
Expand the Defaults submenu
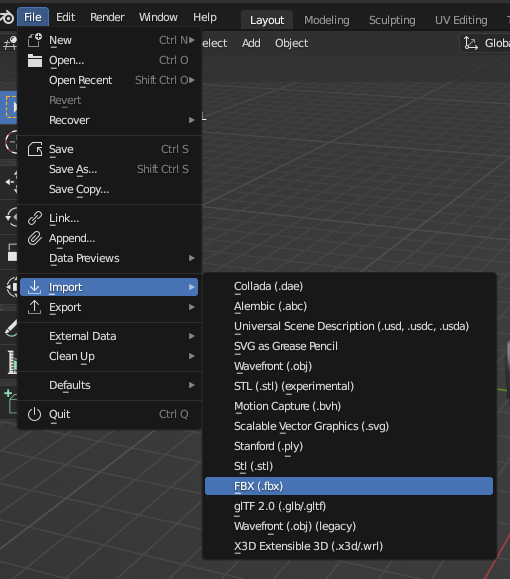(109, 385)
